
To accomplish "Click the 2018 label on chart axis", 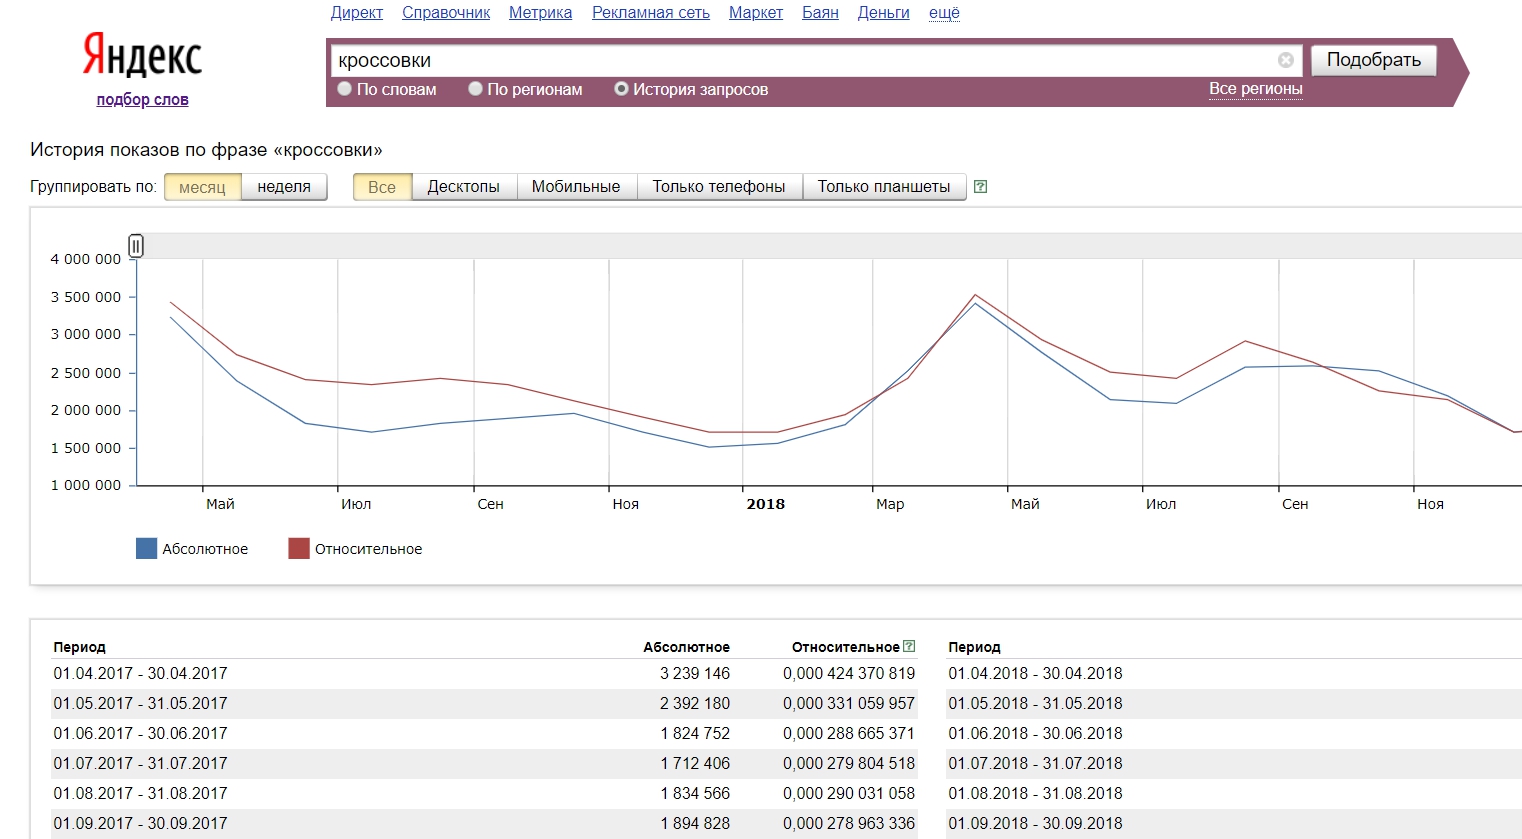I will pos(766,504).
